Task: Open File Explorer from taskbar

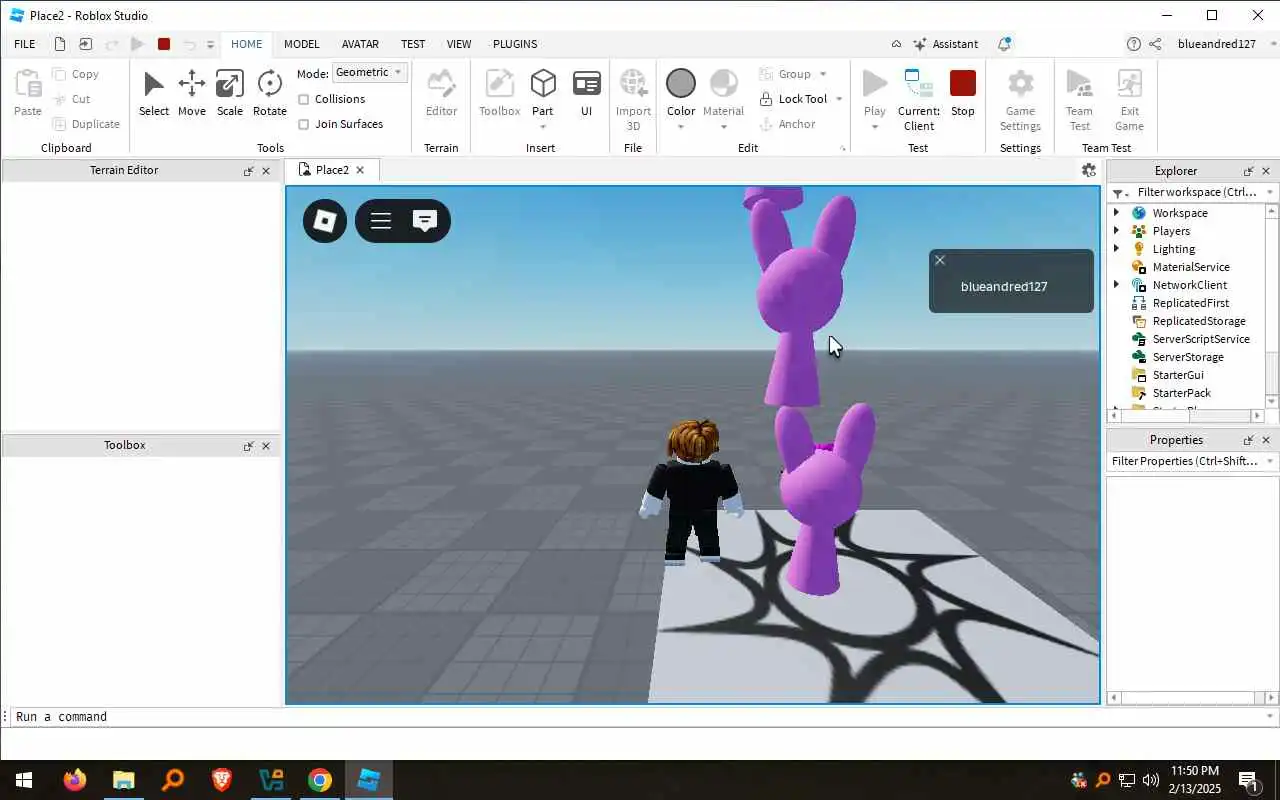Action: coord(123,780)
